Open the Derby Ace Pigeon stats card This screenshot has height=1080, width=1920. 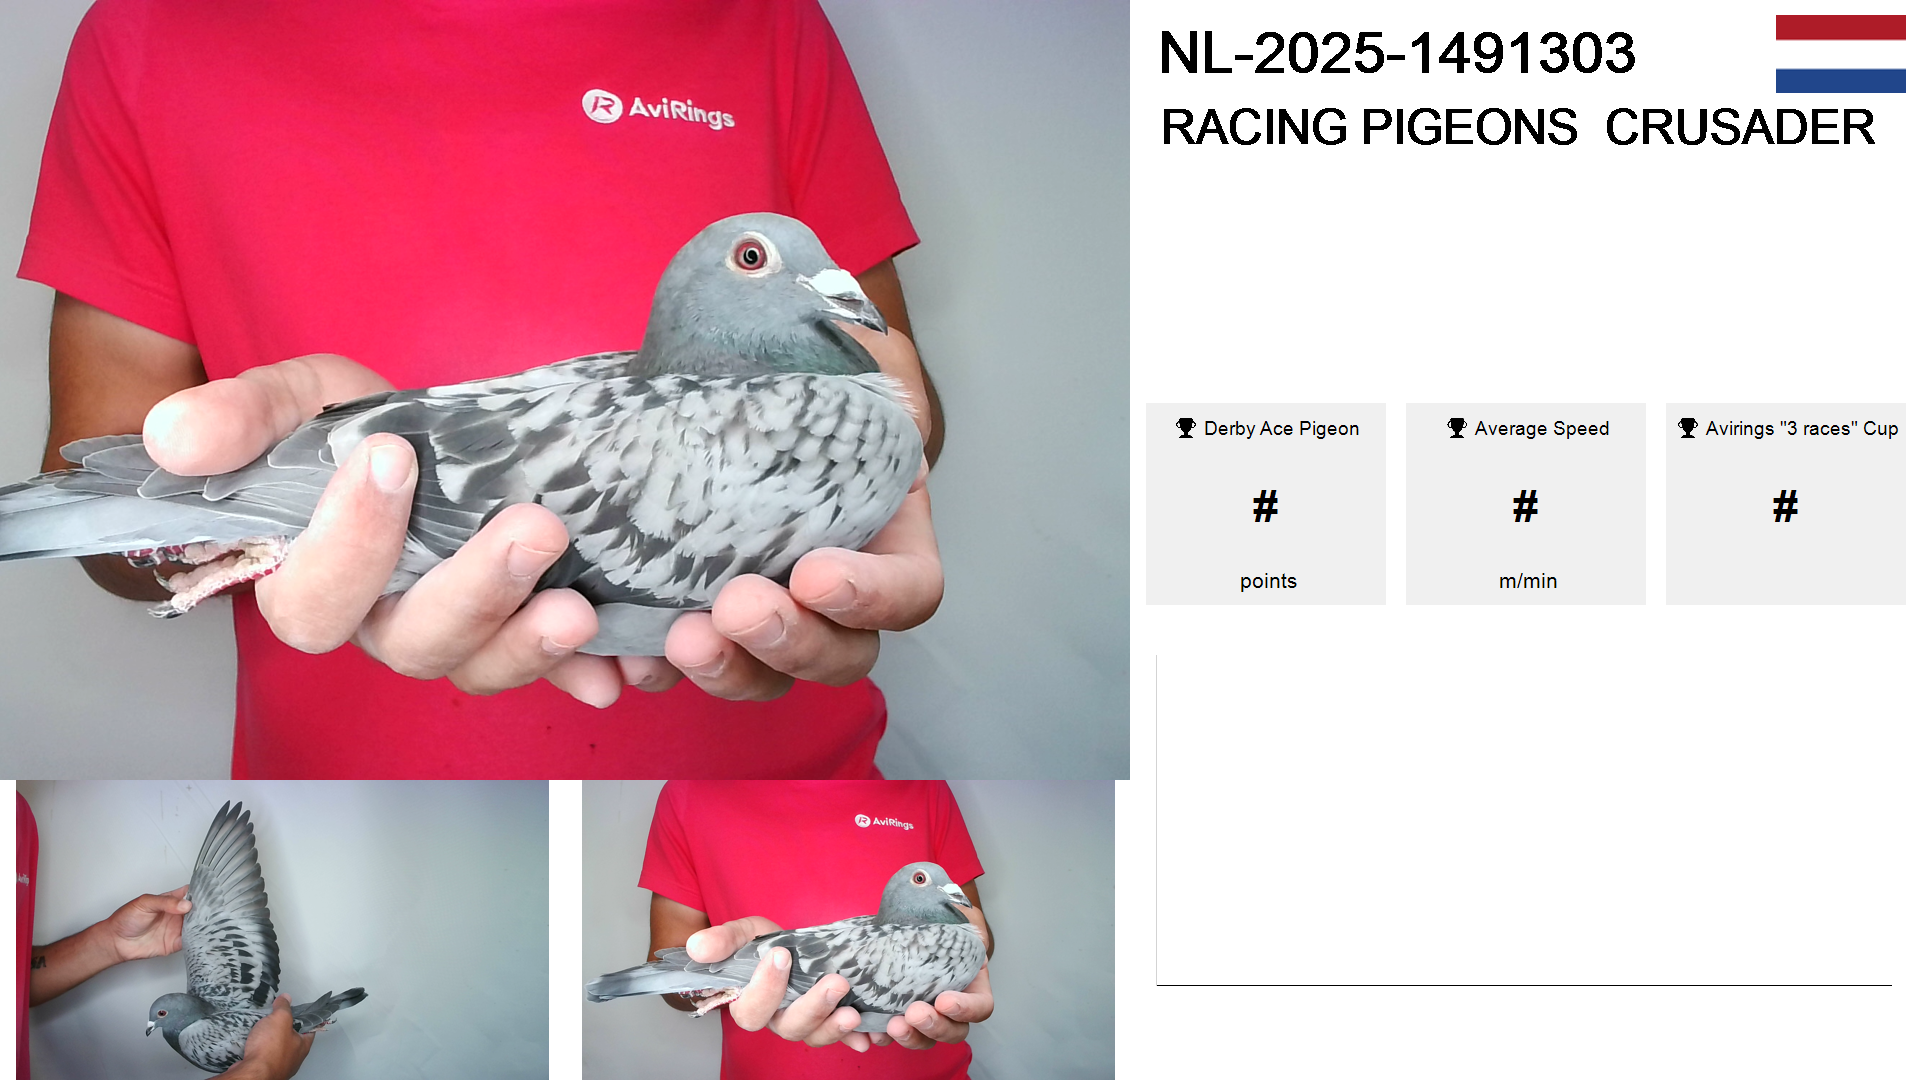pos(1266,504)
